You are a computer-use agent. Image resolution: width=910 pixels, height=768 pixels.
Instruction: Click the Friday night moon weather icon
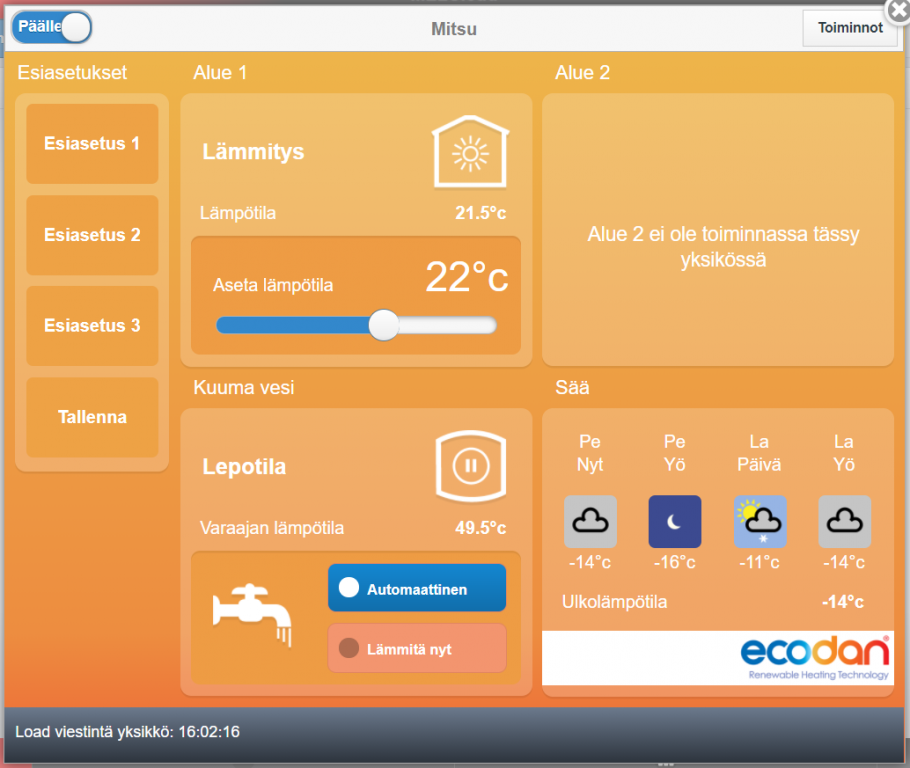(x=675, y=521)
